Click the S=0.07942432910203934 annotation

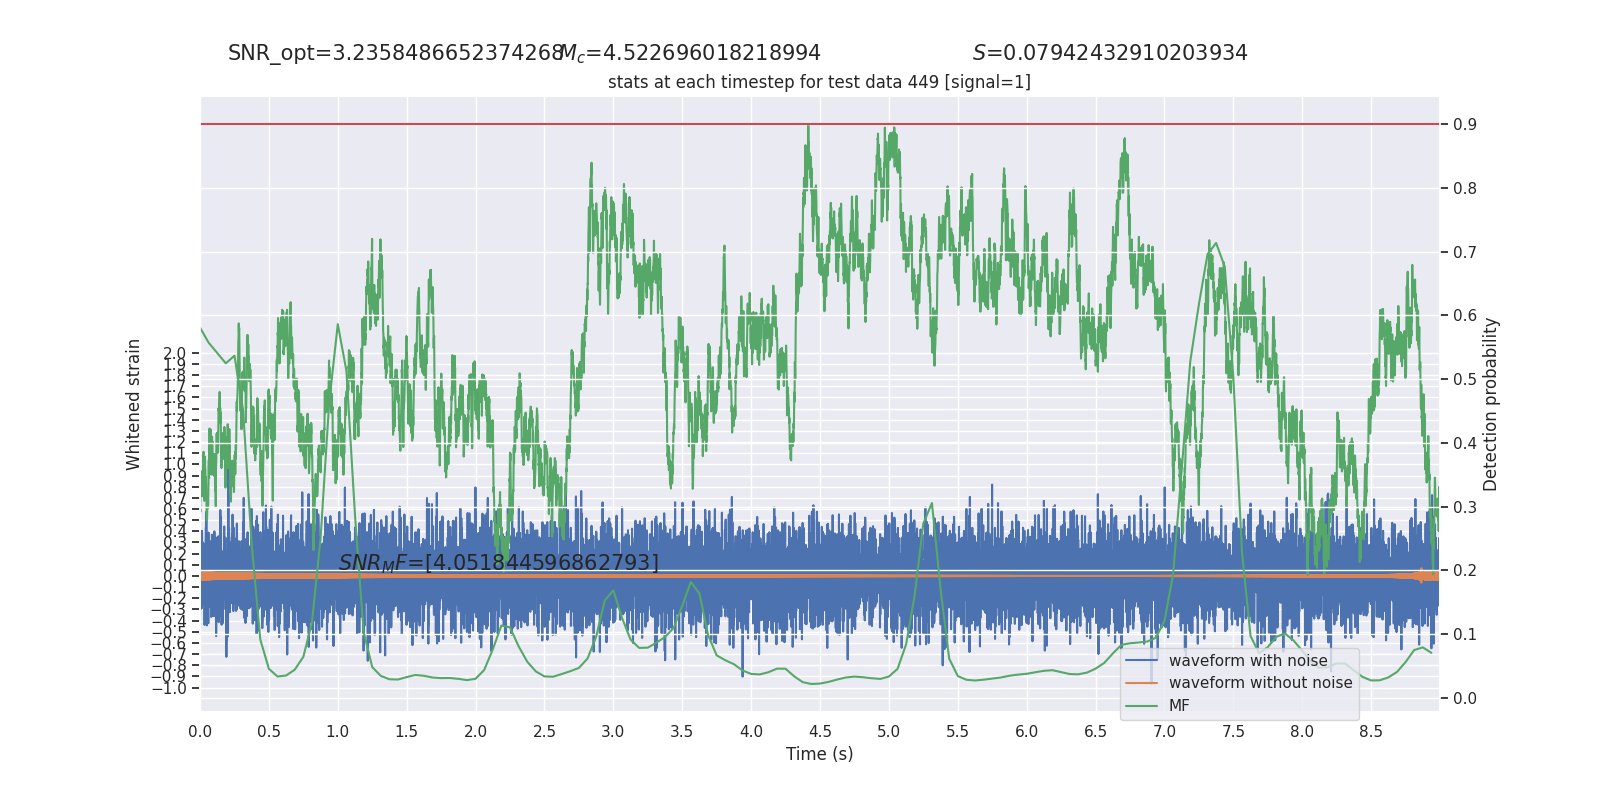1110,53
